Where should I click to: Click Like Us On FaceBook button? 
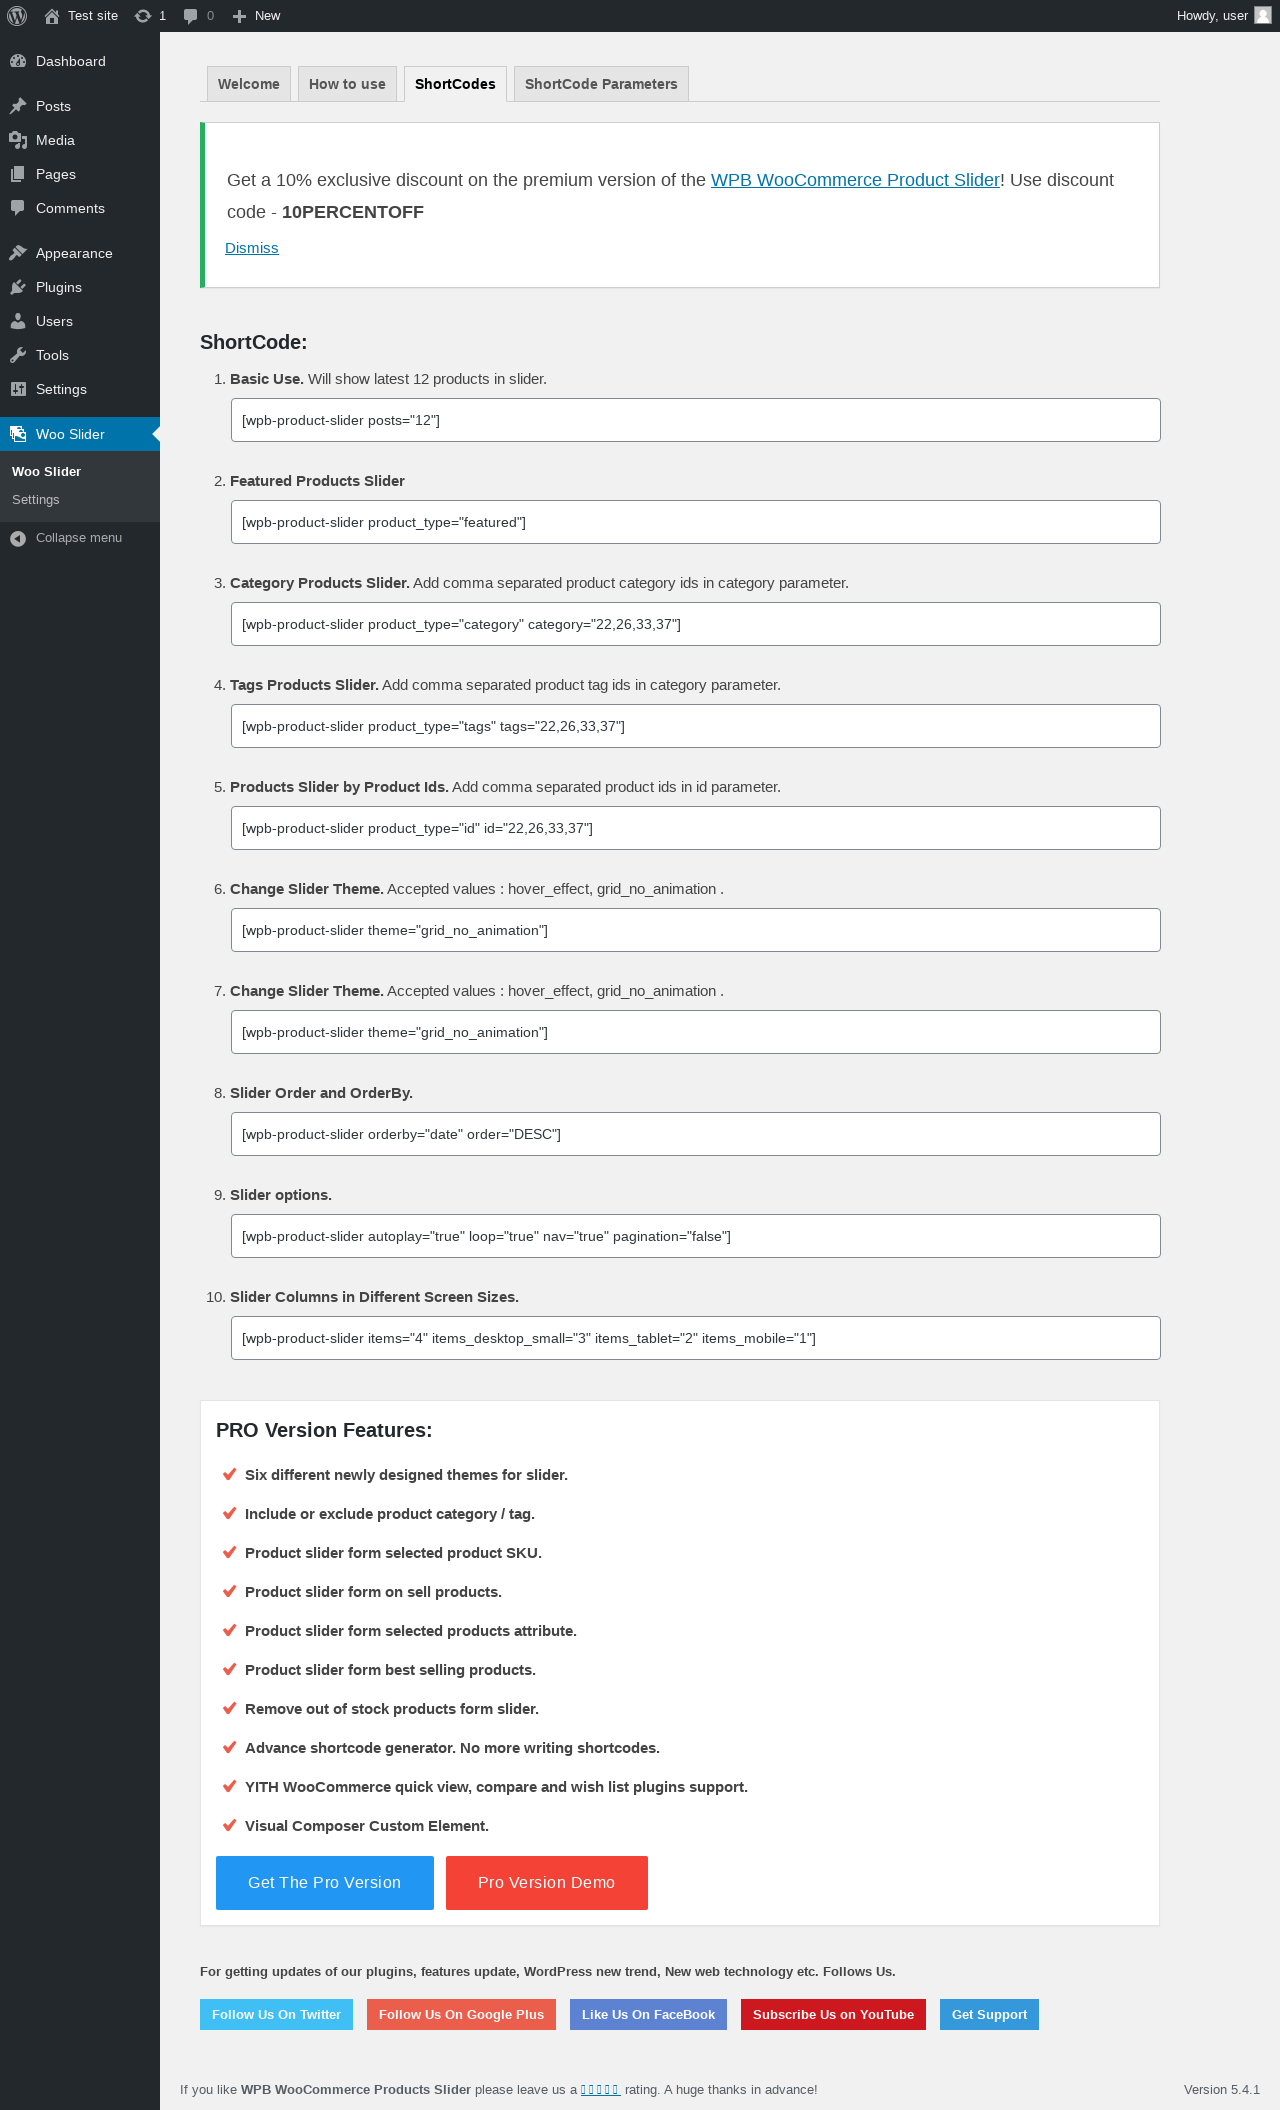point(648,2014)
